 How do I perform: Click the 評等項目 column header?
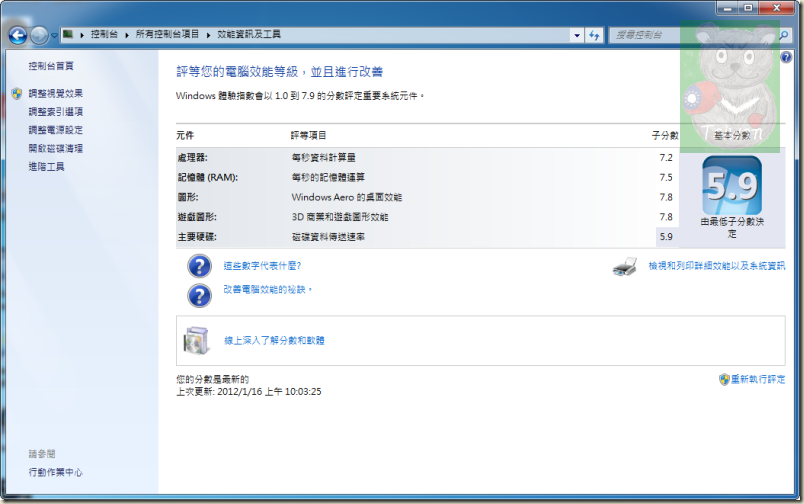pos(308,135)
